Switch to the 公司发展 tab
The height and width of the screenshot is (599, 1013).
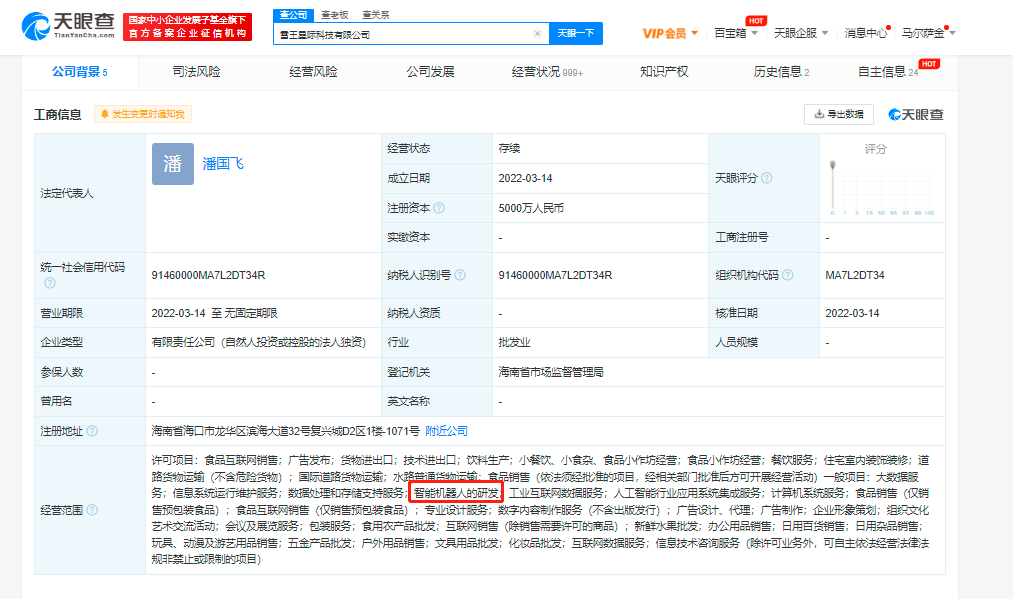pos(430,72)
